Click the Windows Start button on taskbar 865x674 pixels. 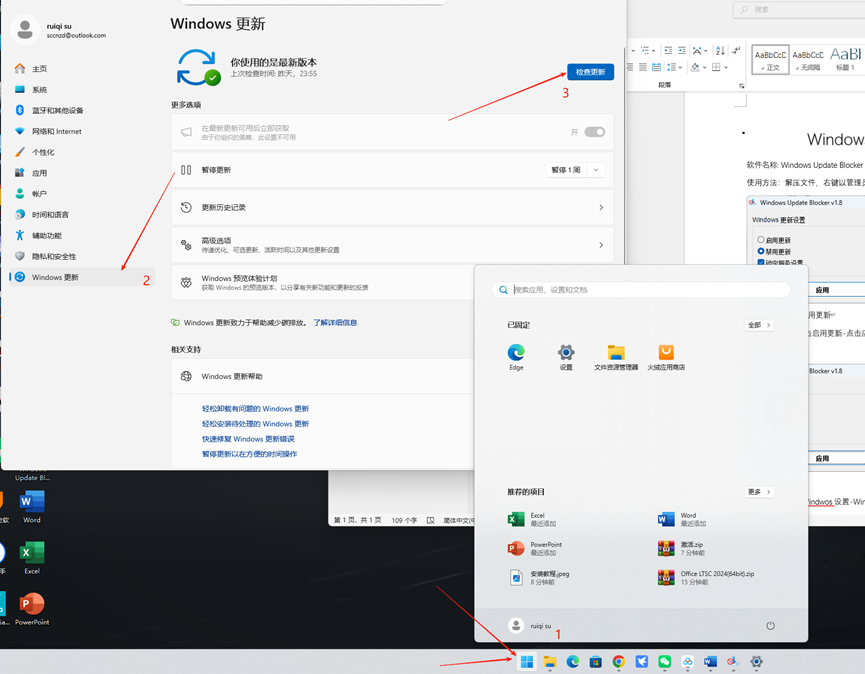pyautogui.click(x=527, y=662)
